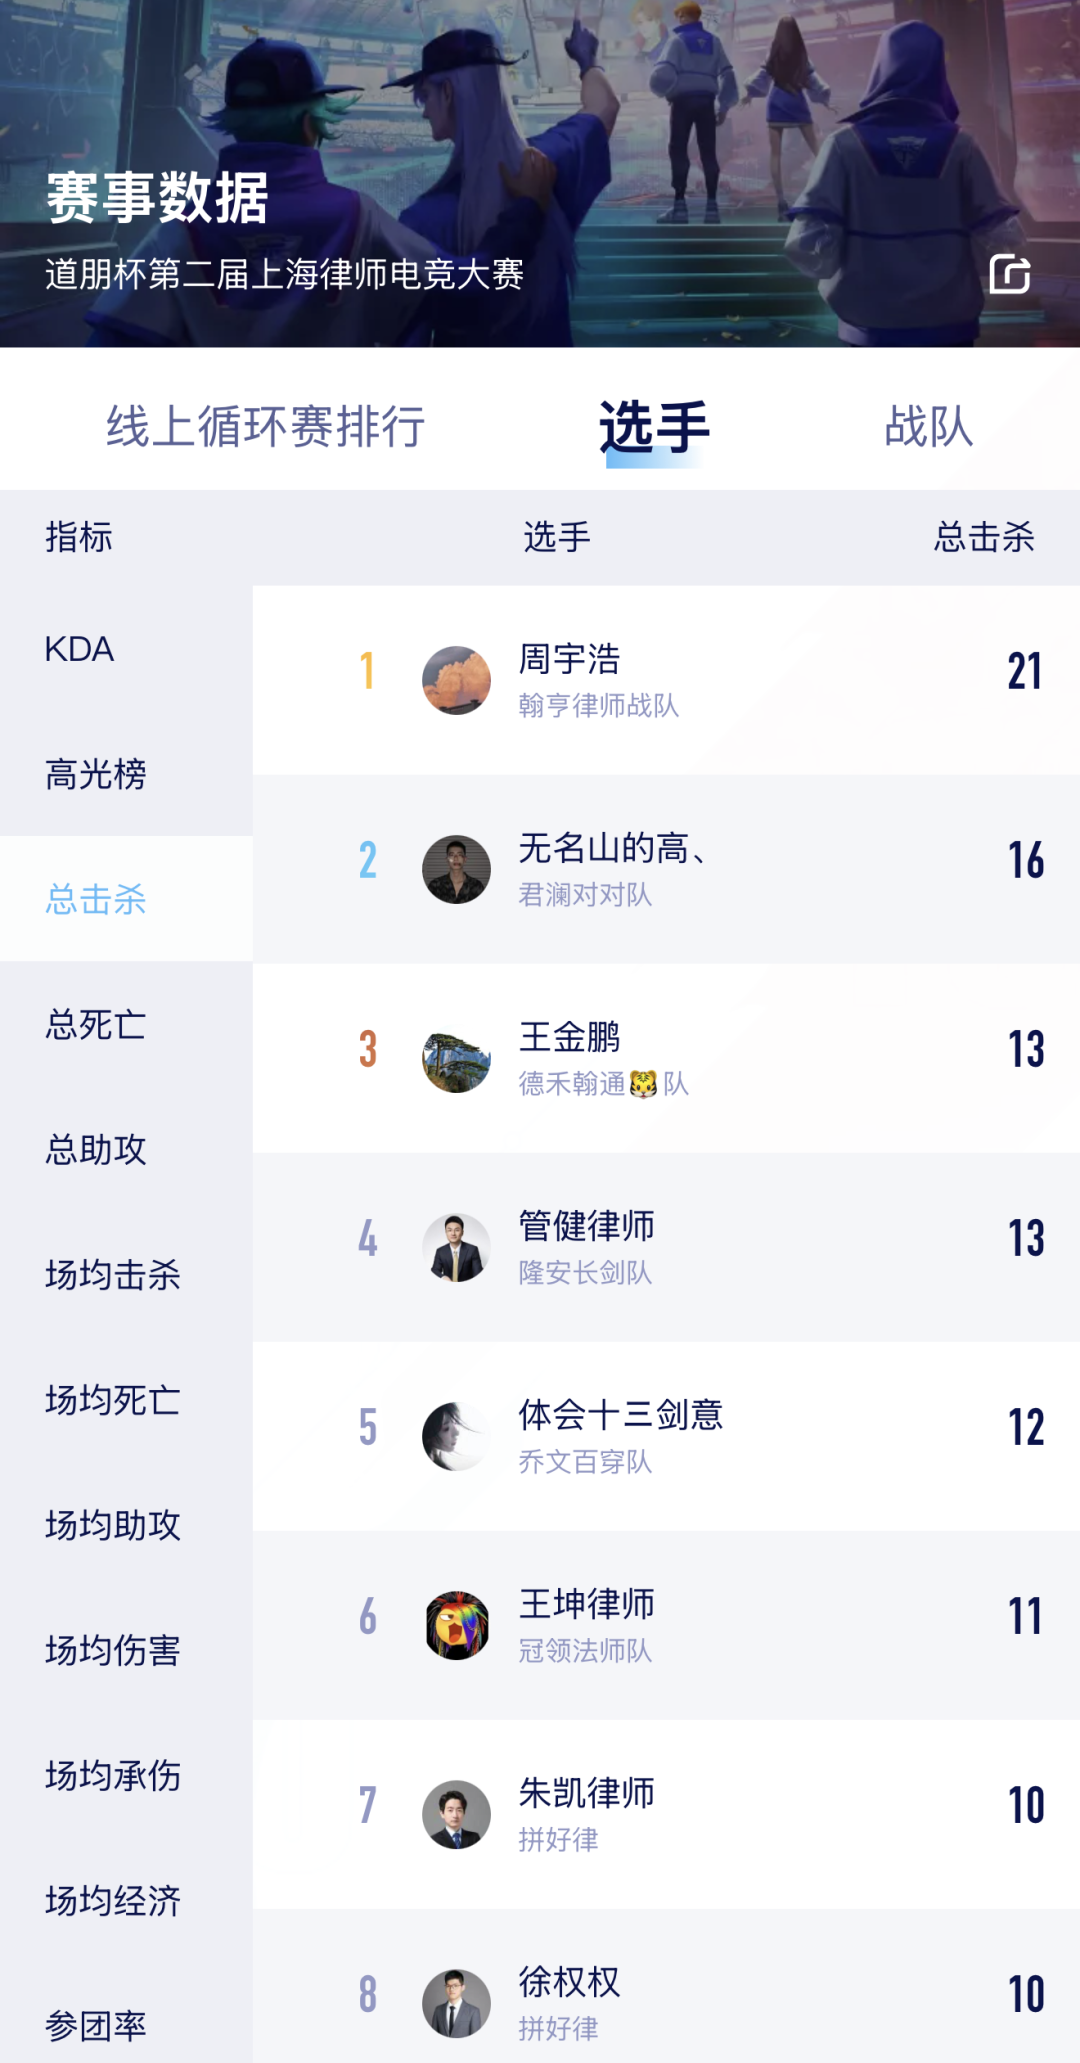This screenshot has height=2063, width=1080.
Task: Show the 高光榜 ranking
Action: tap(96, 774)
